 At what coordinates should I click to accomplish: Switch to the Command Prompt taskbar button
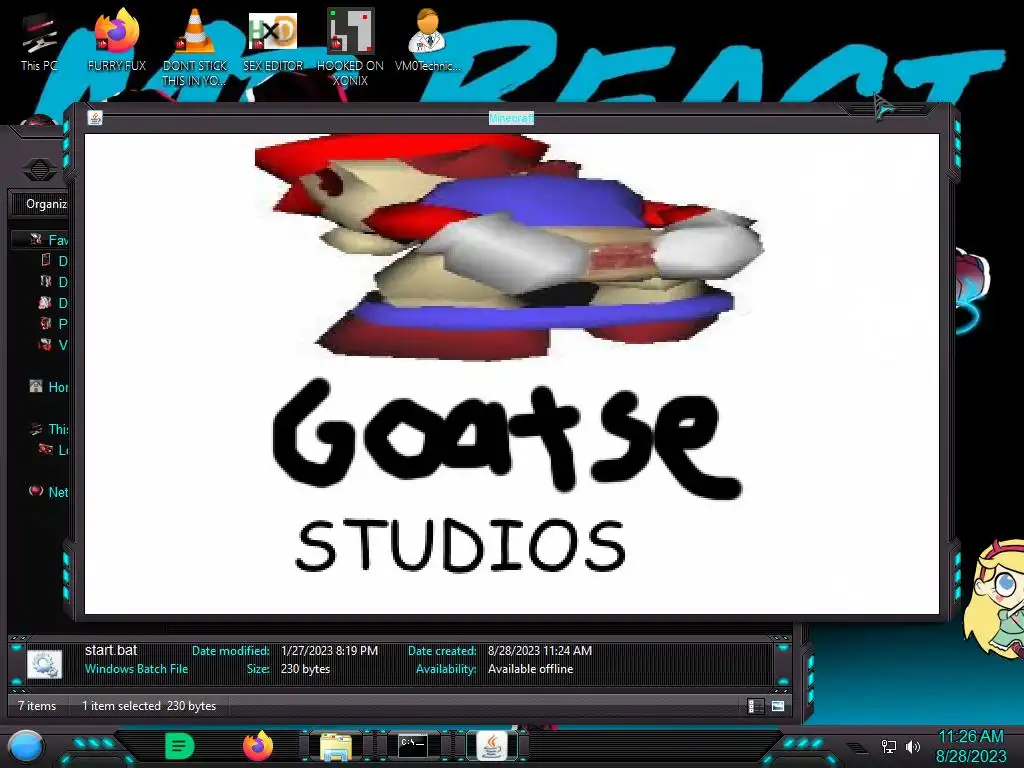[413, 745]
